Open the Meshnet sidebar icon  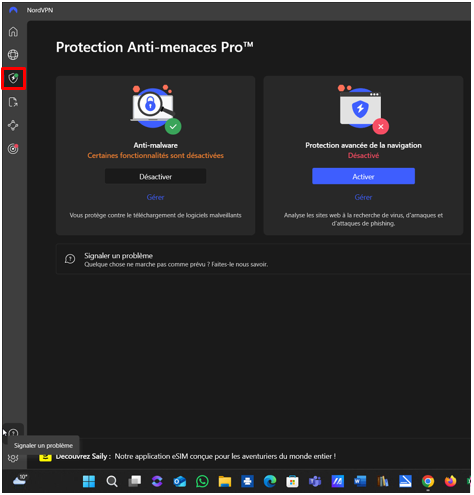tap(13, 125)
